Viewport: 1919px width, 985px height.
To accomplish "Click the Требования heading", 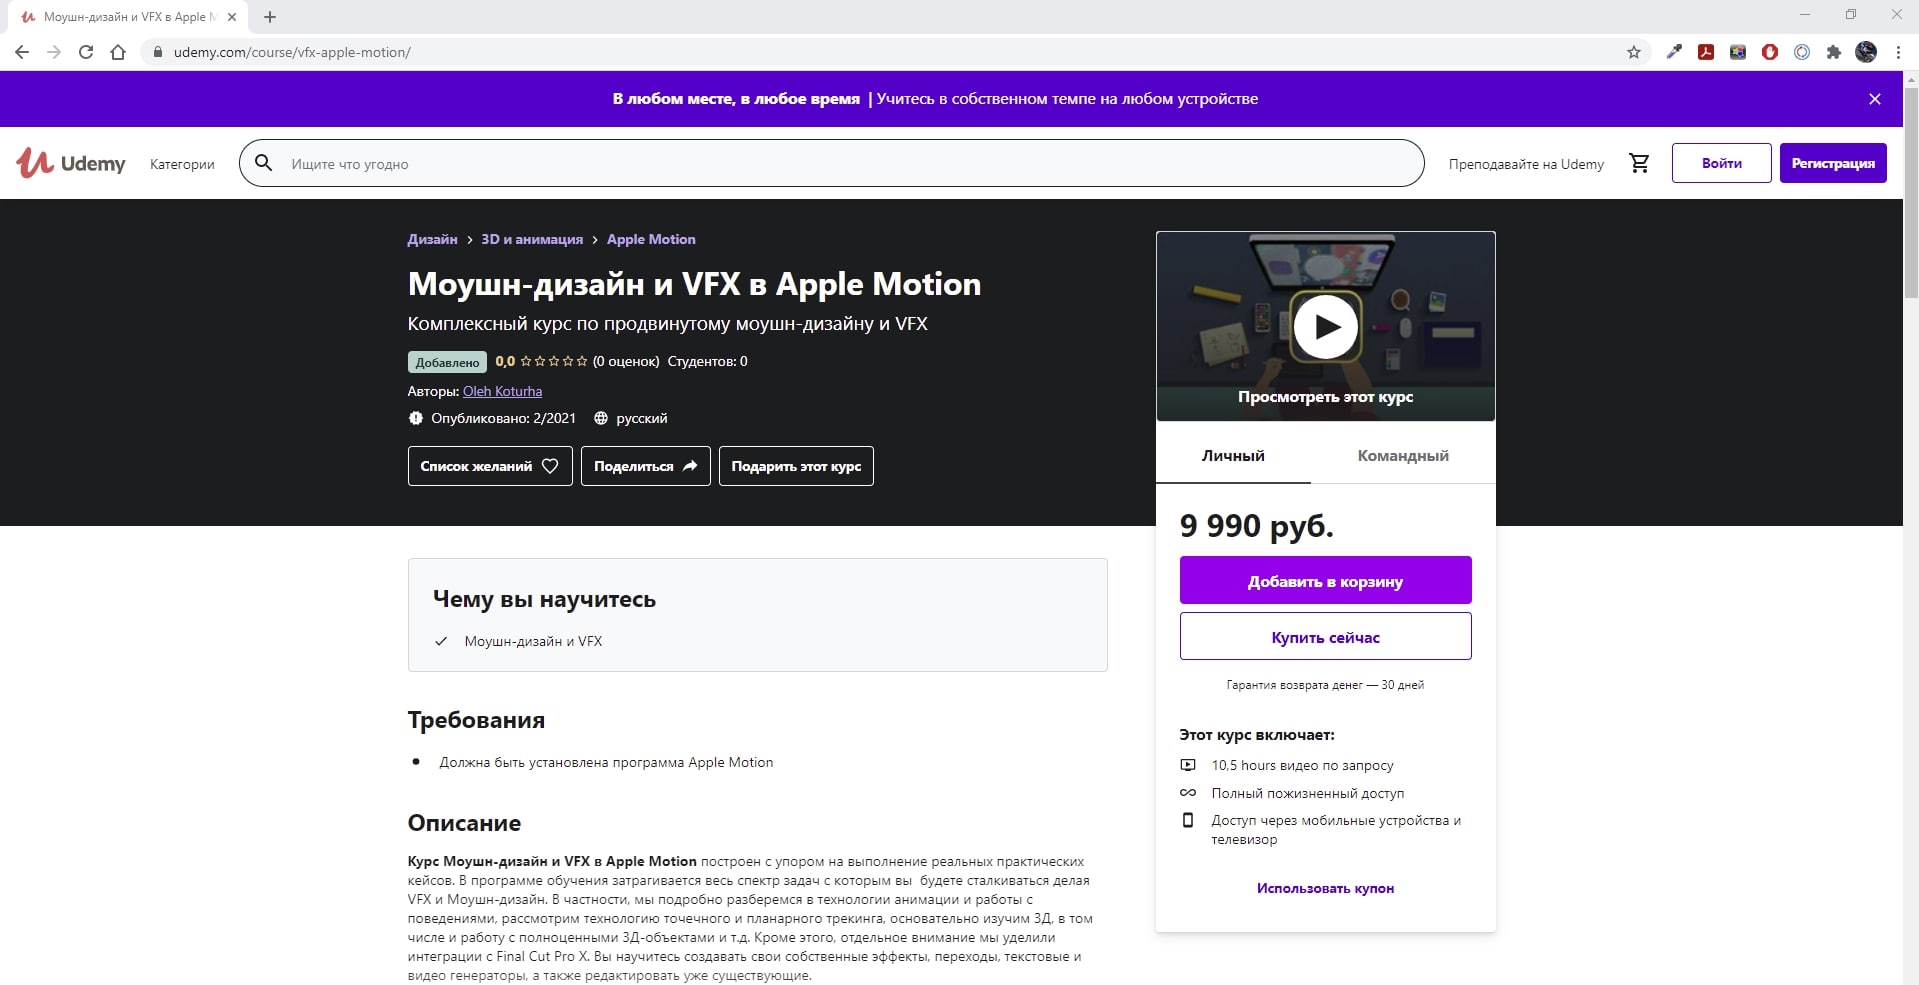I will [476, 720].
